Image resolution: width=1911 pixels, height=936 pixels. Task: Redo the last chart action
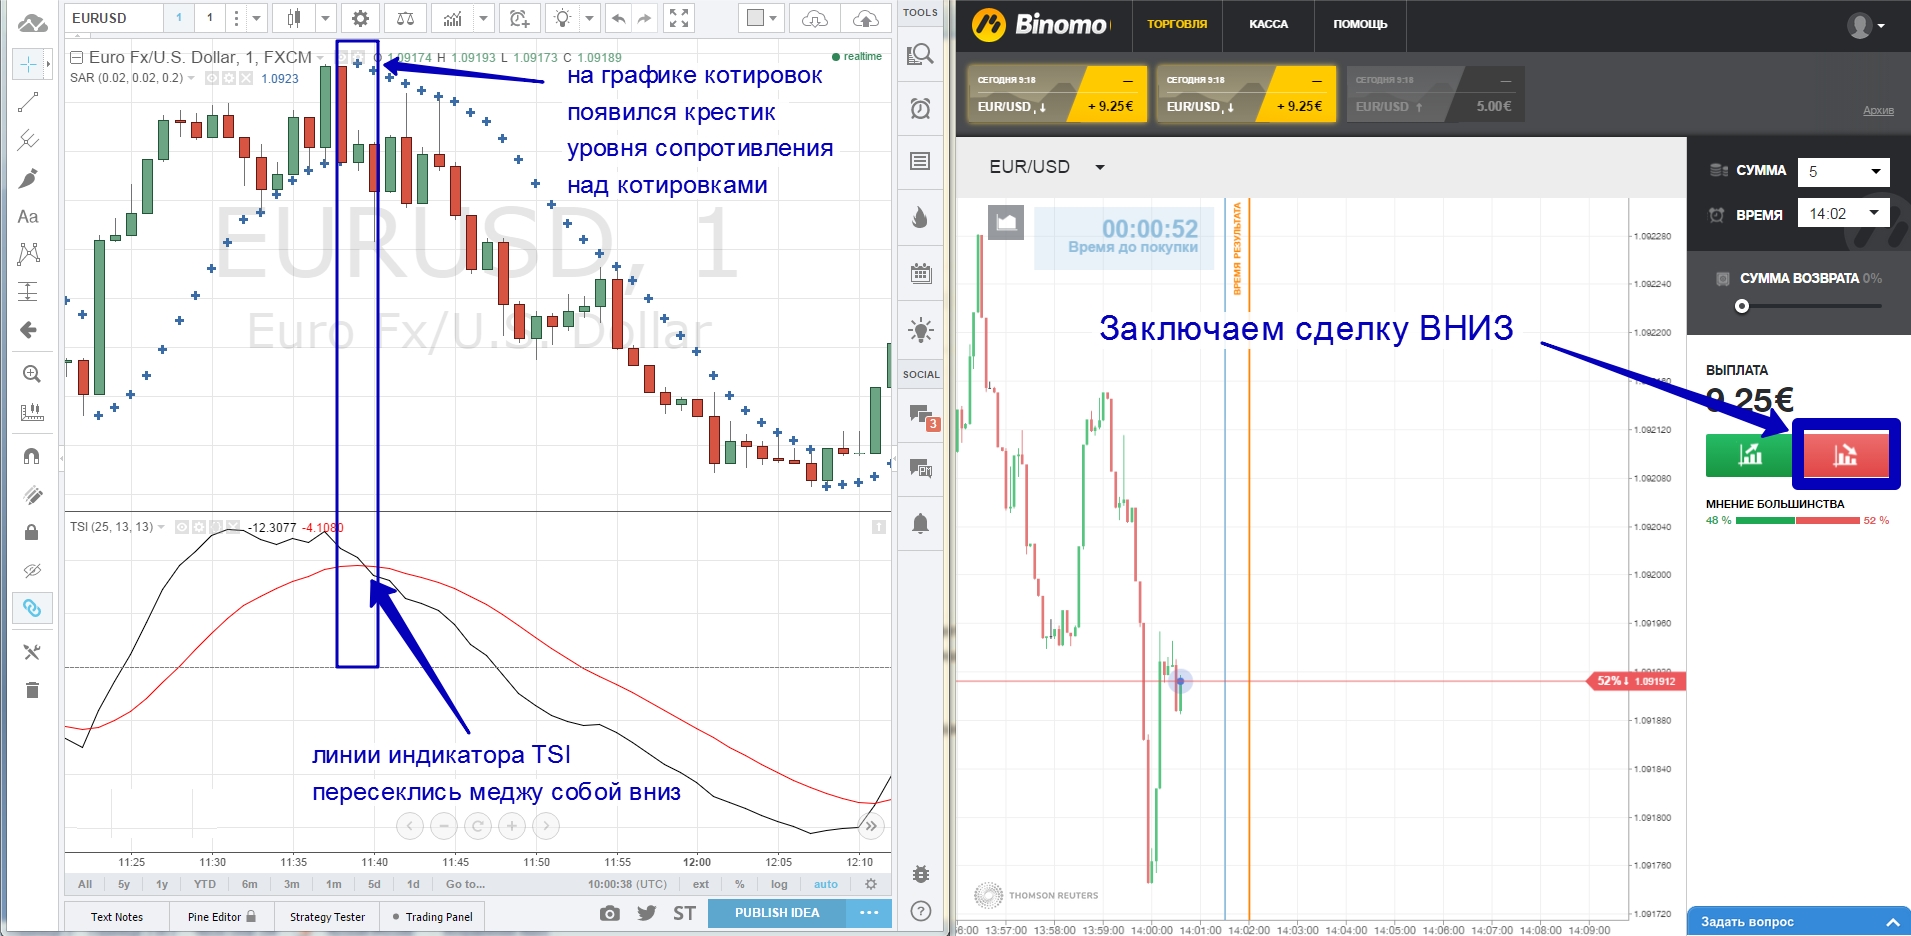point(645,18)
